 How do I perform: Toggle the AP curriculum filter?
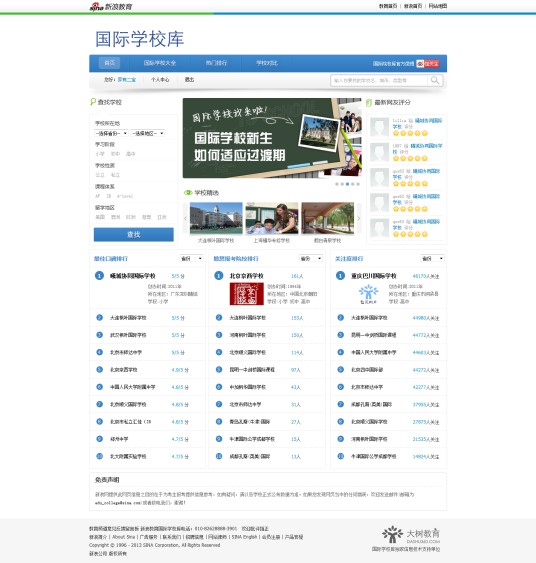pos(98,196)
